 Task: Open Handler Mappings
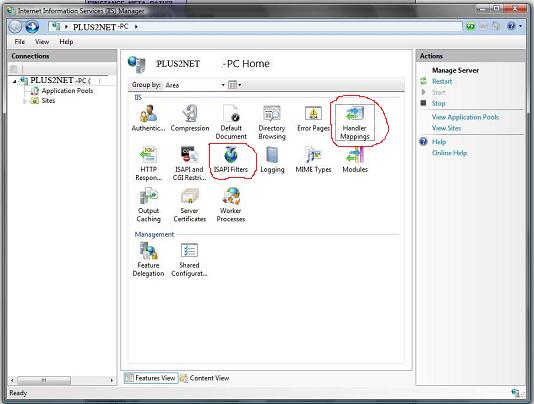[x=355, y=122]
